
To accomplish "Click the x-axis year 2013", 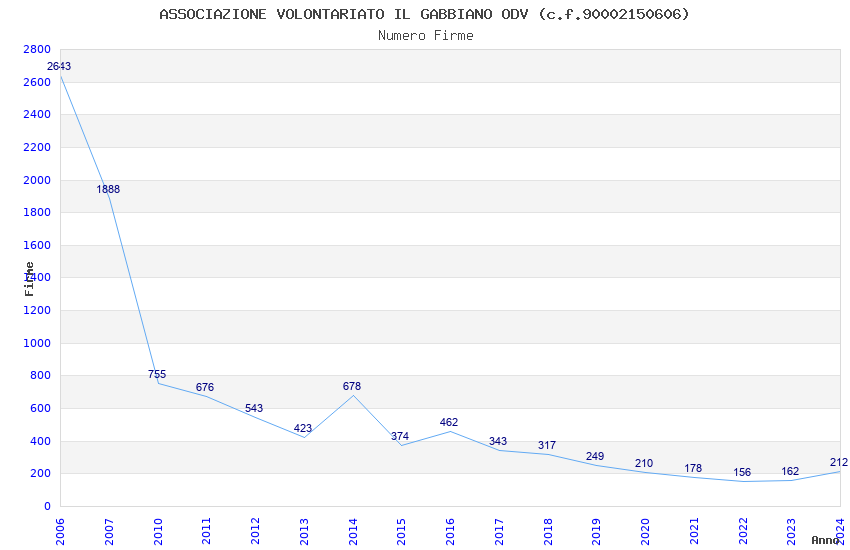I will (304, 531).
